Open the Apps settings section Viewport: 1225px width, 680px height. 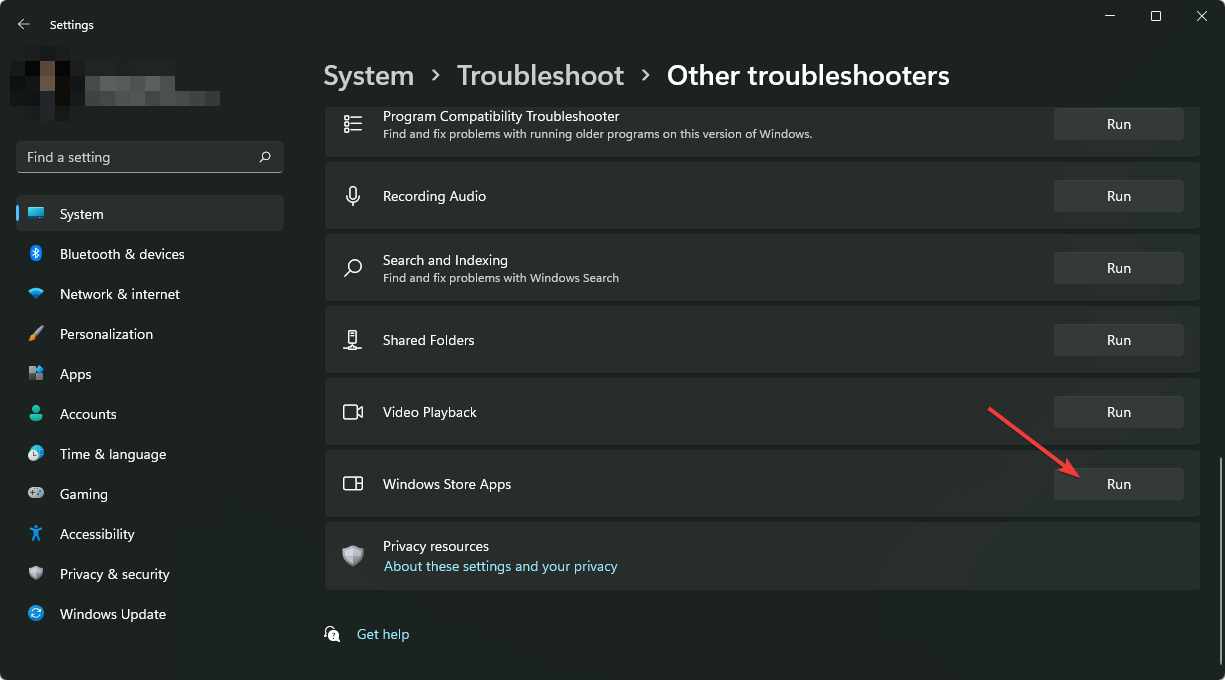(75, 374)
